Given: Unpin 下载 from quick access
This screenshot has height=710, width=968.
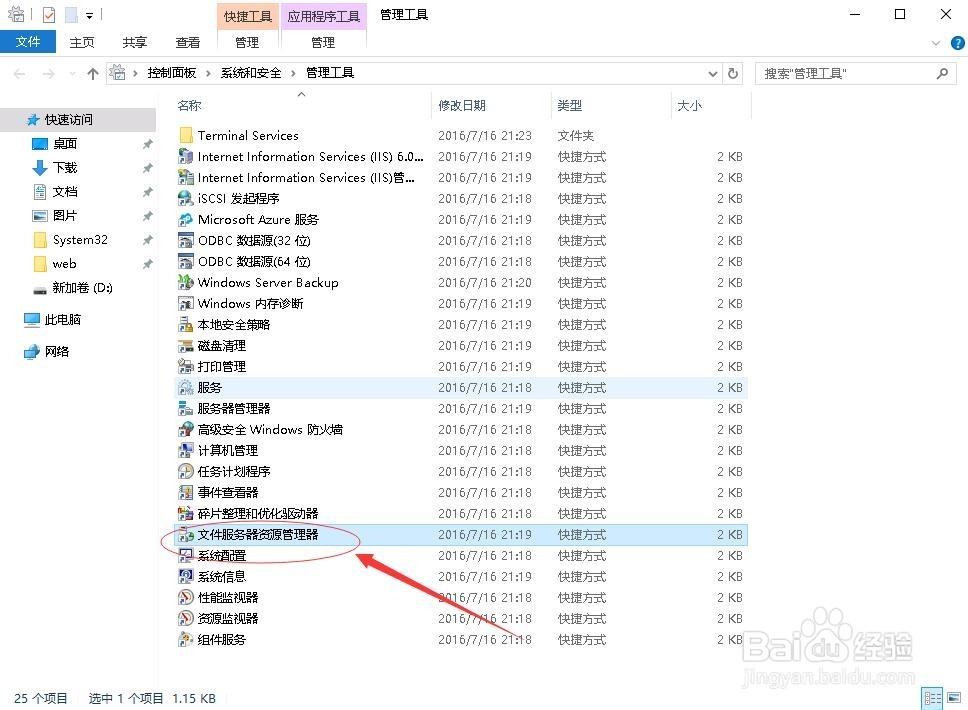Looking at the screenshot, I should click(148, 165).
